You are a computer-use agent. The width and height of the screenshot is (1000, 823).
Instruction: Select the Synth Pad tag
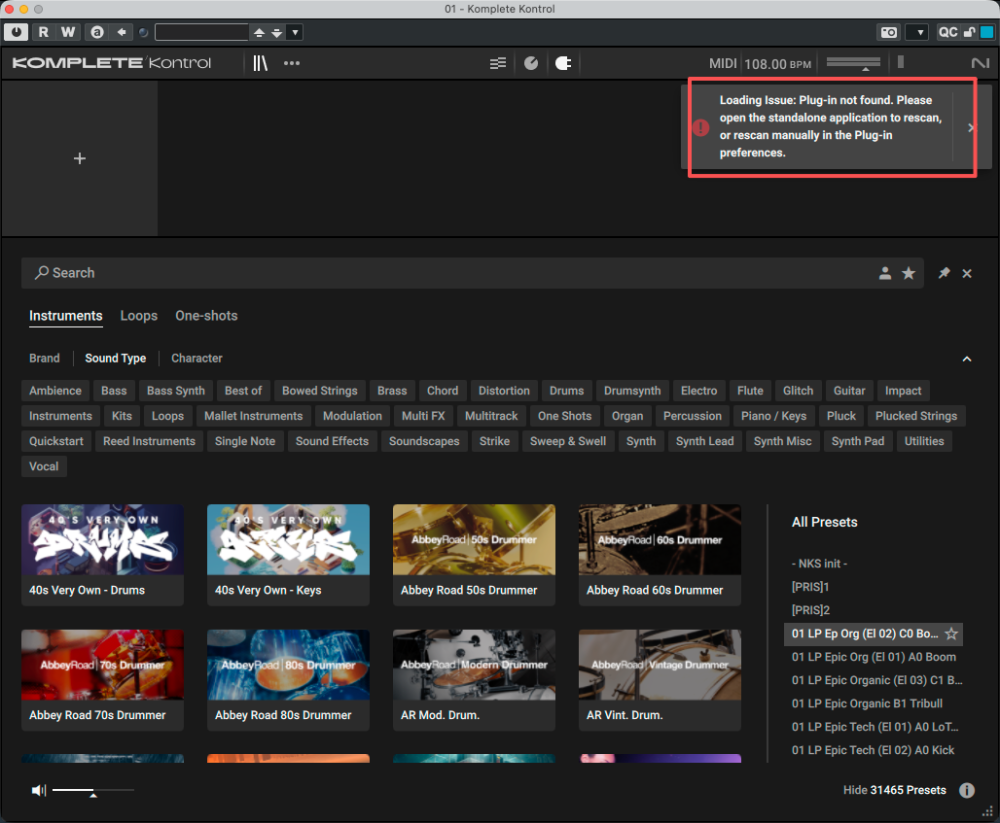coord(858,441)
